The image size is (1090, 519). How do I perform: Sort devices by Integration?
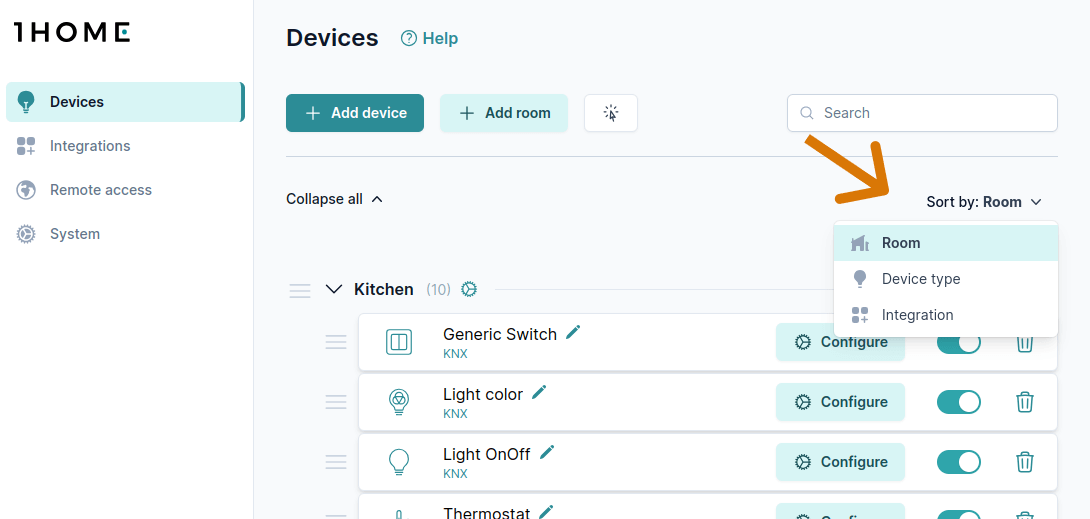pos(917,315)
